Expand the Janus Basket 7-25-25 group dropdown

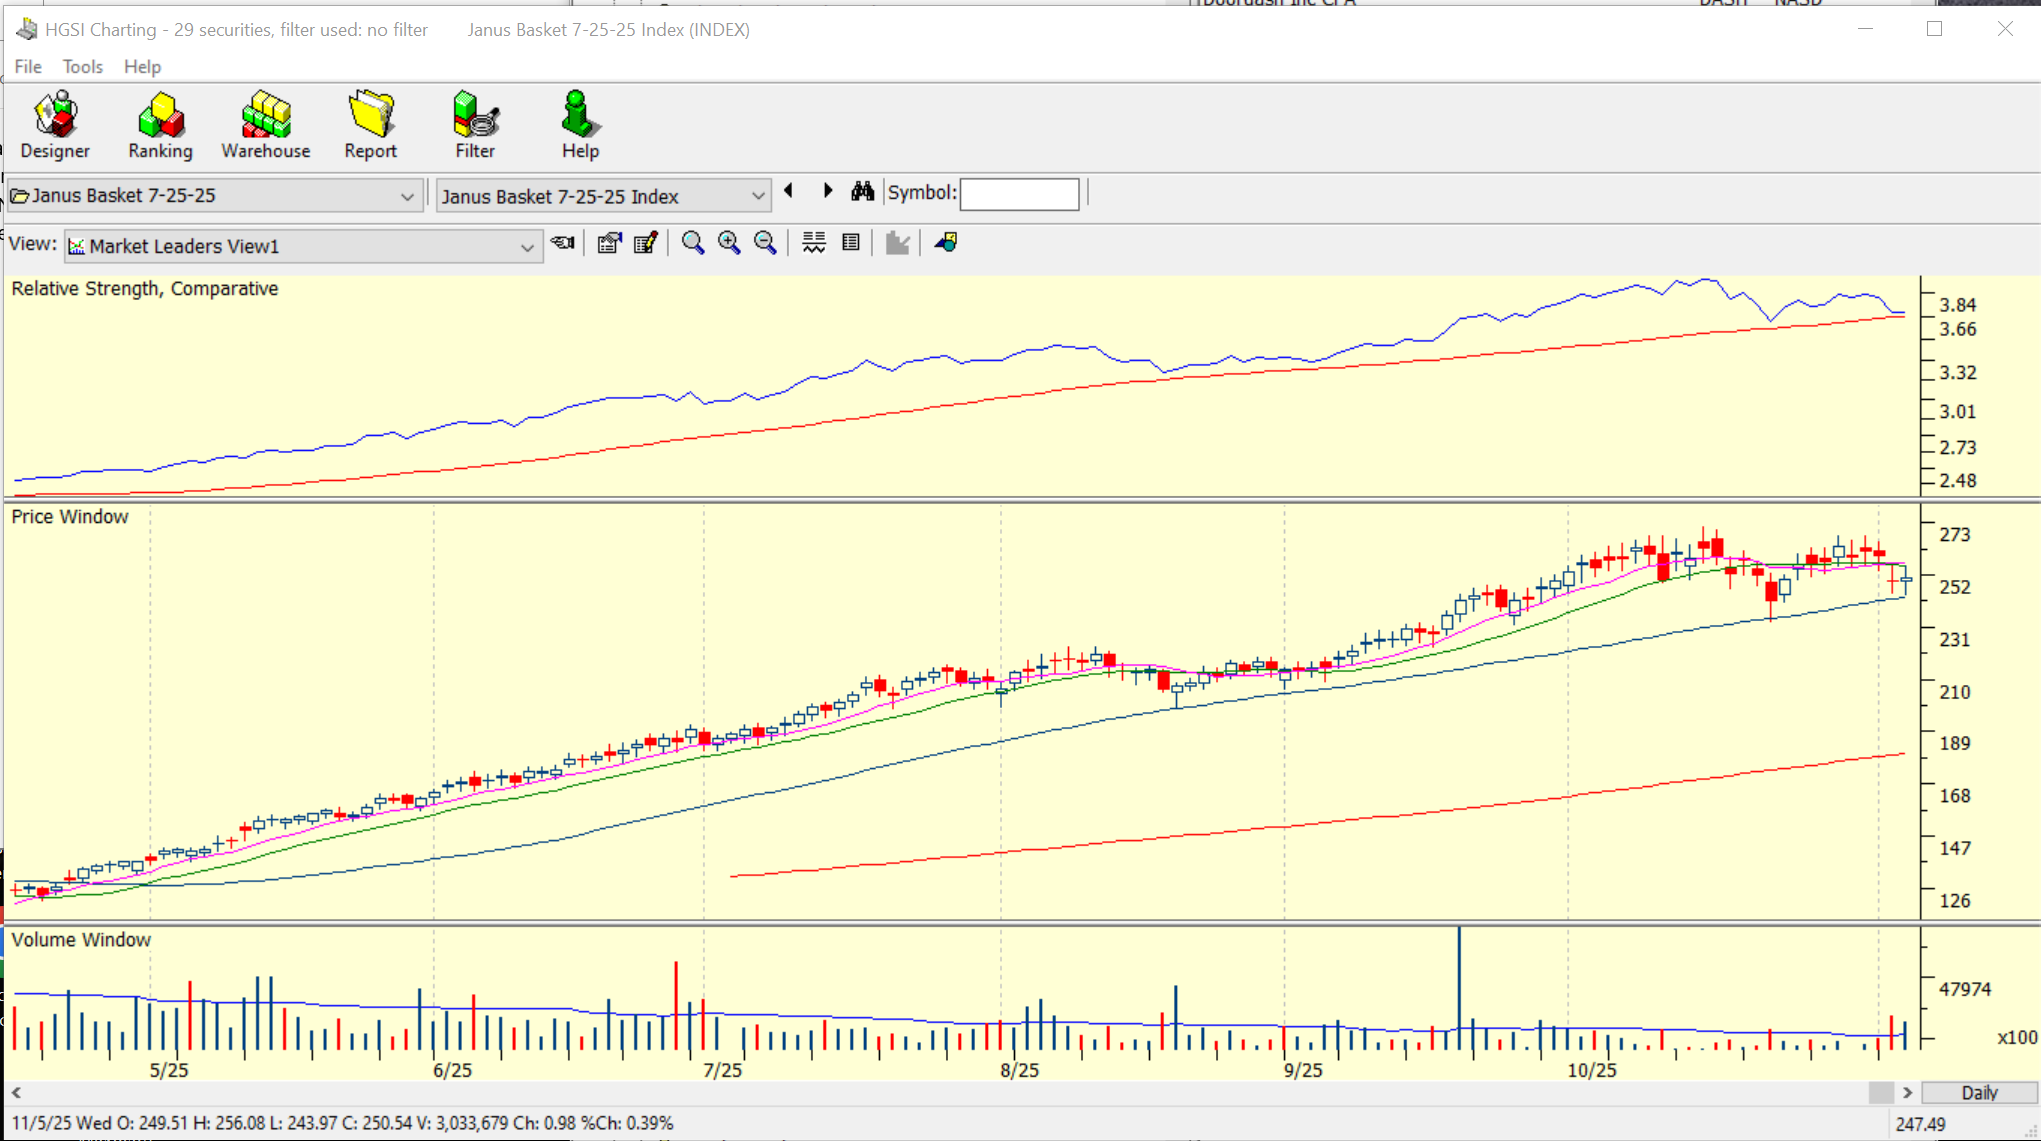click(407, 196)
